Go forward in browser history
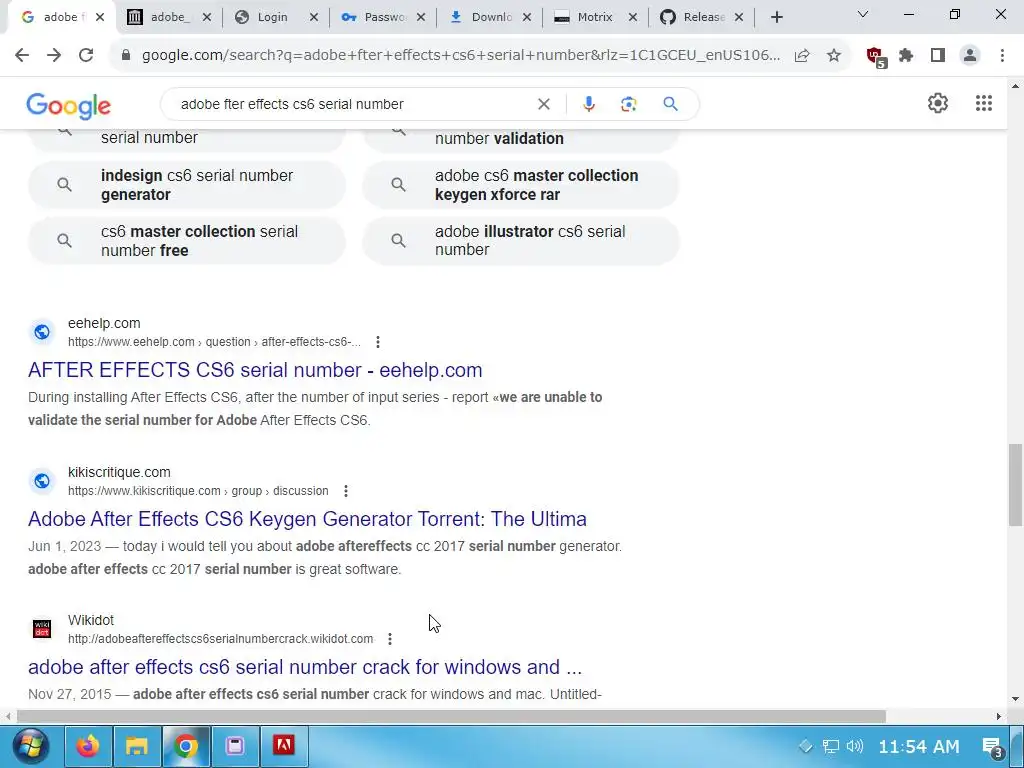 point(54,56)
